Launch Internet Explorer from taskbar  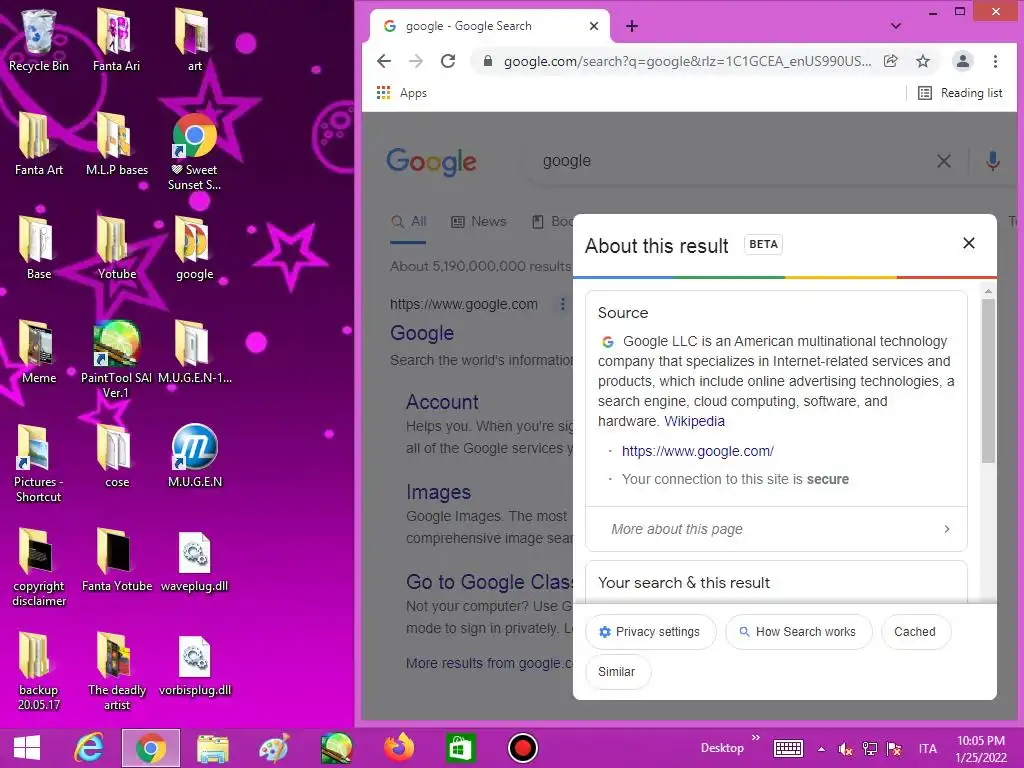coord(89,748)
